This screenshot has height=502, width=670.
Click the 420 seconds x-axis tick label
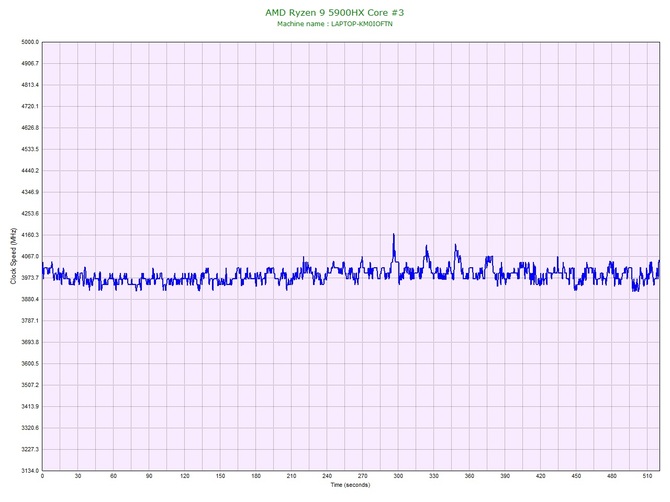(x=541, y=476)
